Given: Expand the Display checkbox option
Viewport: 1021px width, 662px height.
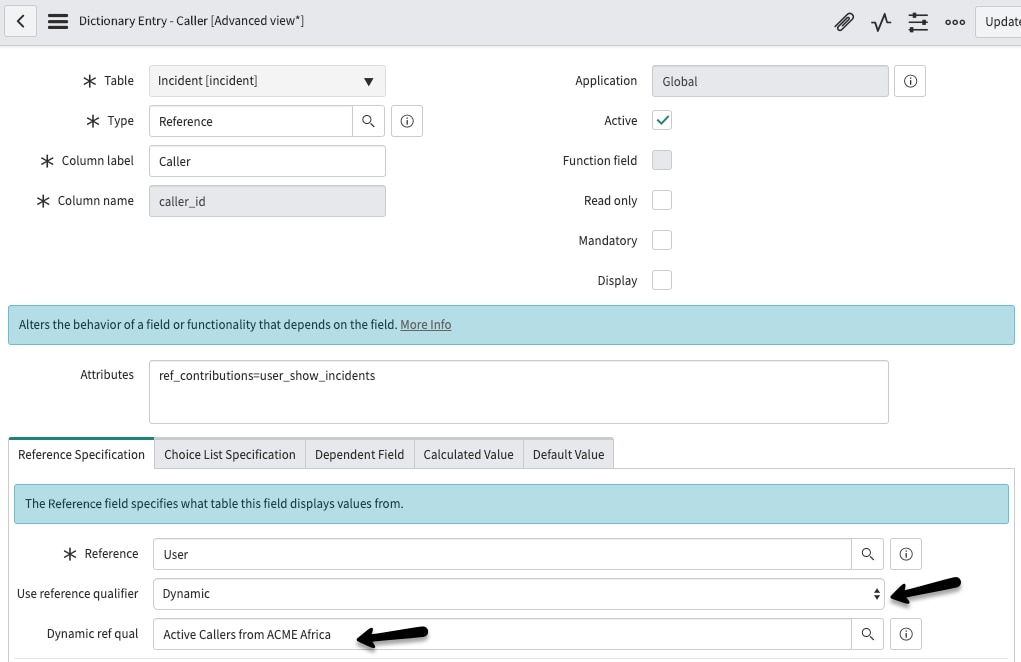Looking at the screenshot, I should point(661,280).
